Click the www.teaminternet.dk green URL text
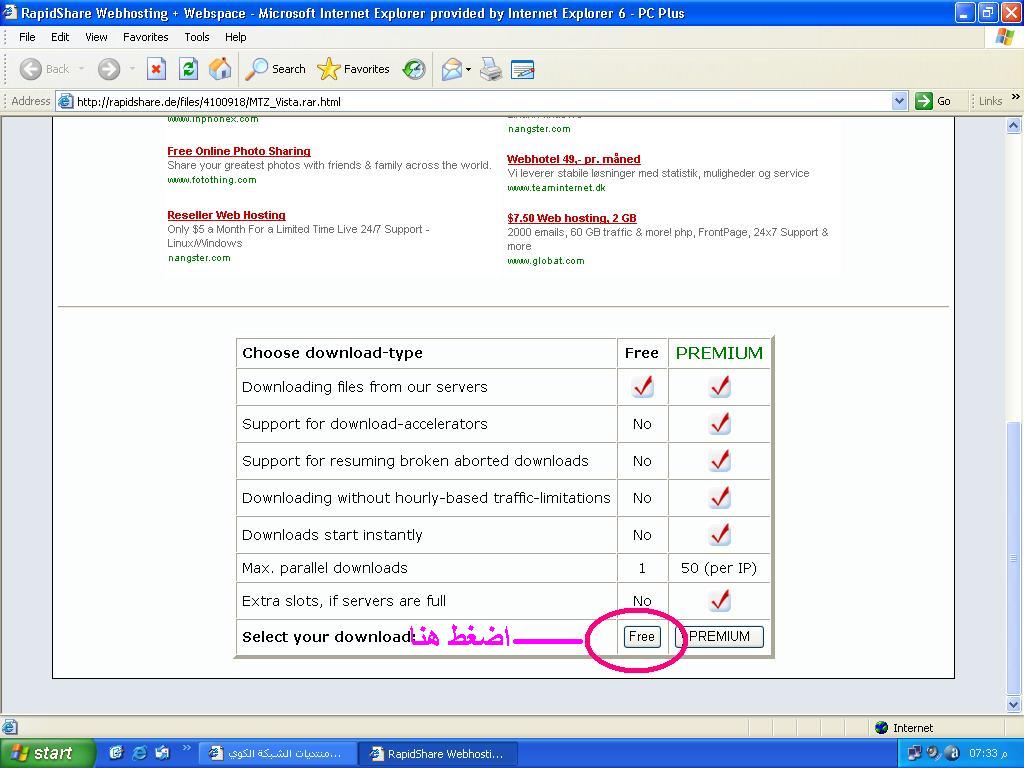1024x768 pixels. coord(556,188)
